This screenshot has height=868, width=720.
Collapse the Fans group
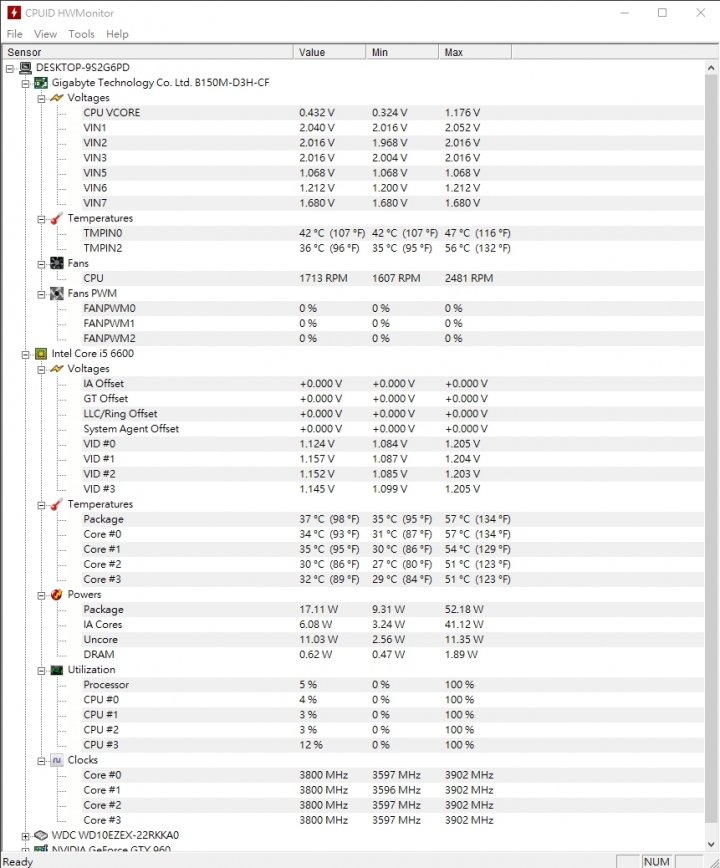click(42, 265)
